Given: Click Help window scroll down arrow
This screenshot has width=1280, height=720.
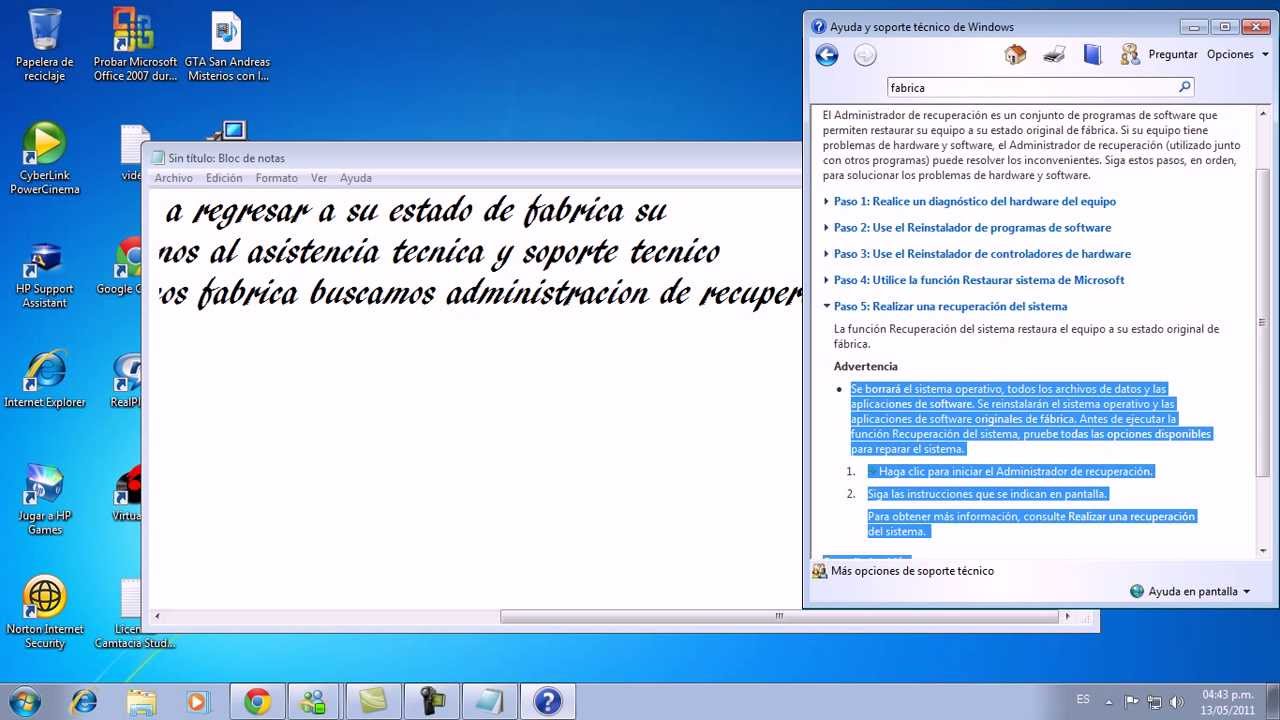Looking at the screenshot, I should pos(1263,550).
